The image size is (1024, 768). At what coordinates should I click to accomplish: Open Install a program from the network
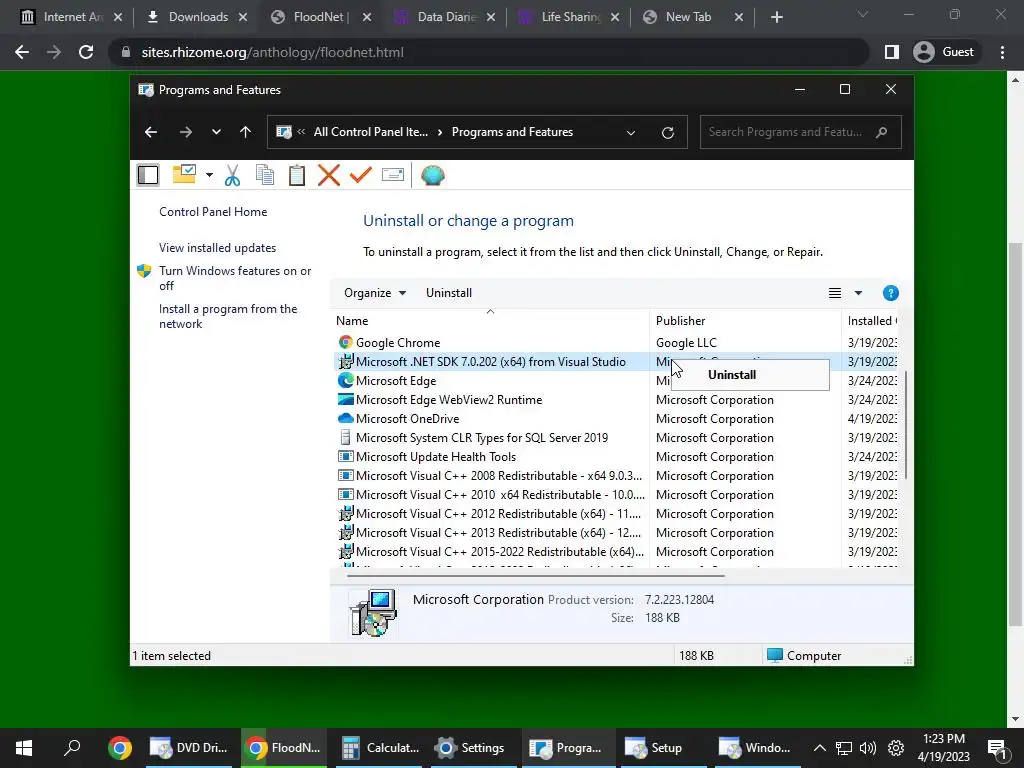(x=228, y=316)
